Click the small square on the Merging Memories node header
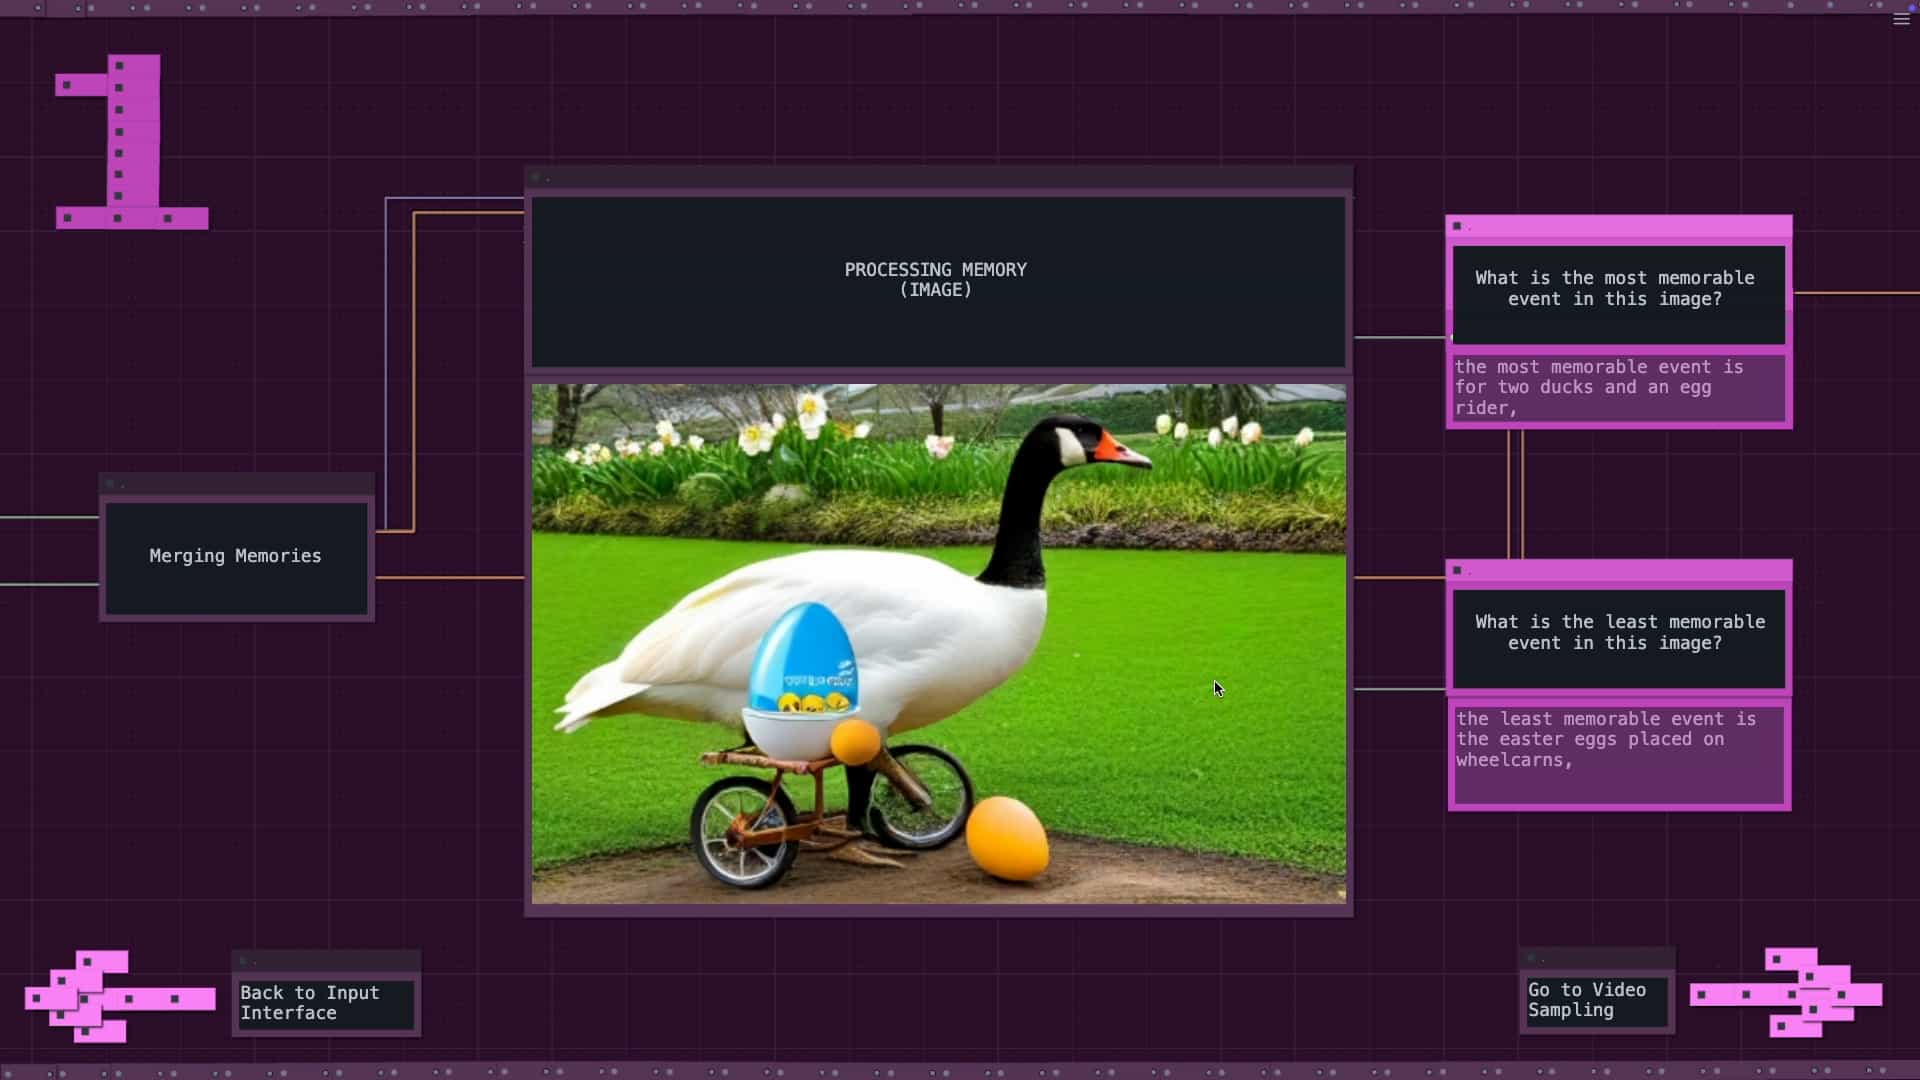This screenshot has height=1080, width=1920. pyautogui.click(x=111, y=484)
